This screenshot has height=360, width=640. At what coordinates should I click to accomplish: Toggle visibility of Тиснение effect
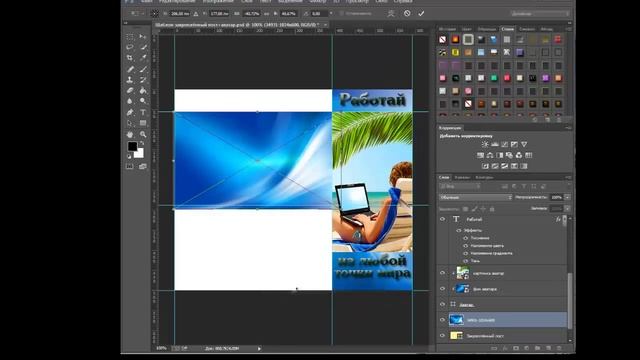point(465,238)
